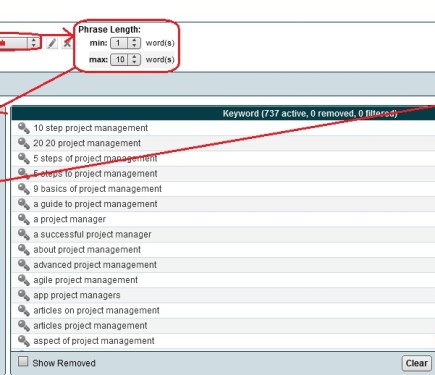Increase the min phrase length stepper
The image size is (435, 375).
coord(134,40)
